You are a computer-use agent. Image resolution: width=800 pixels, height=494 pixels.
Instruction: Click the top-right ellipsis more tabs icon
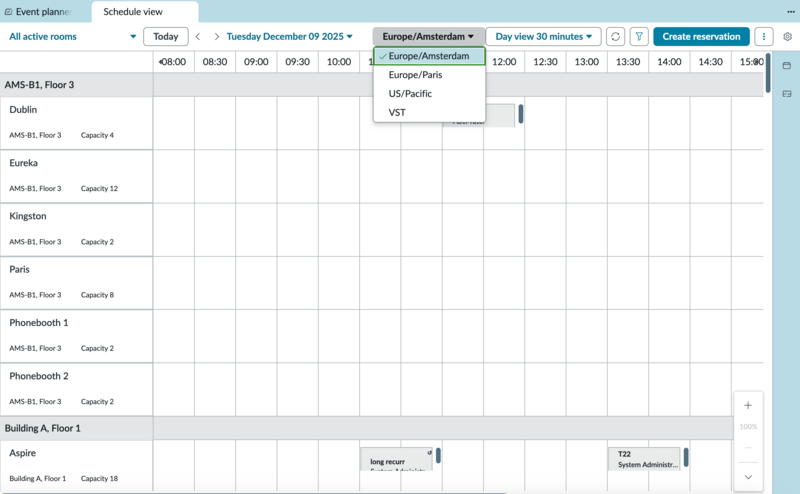[790, 11]
